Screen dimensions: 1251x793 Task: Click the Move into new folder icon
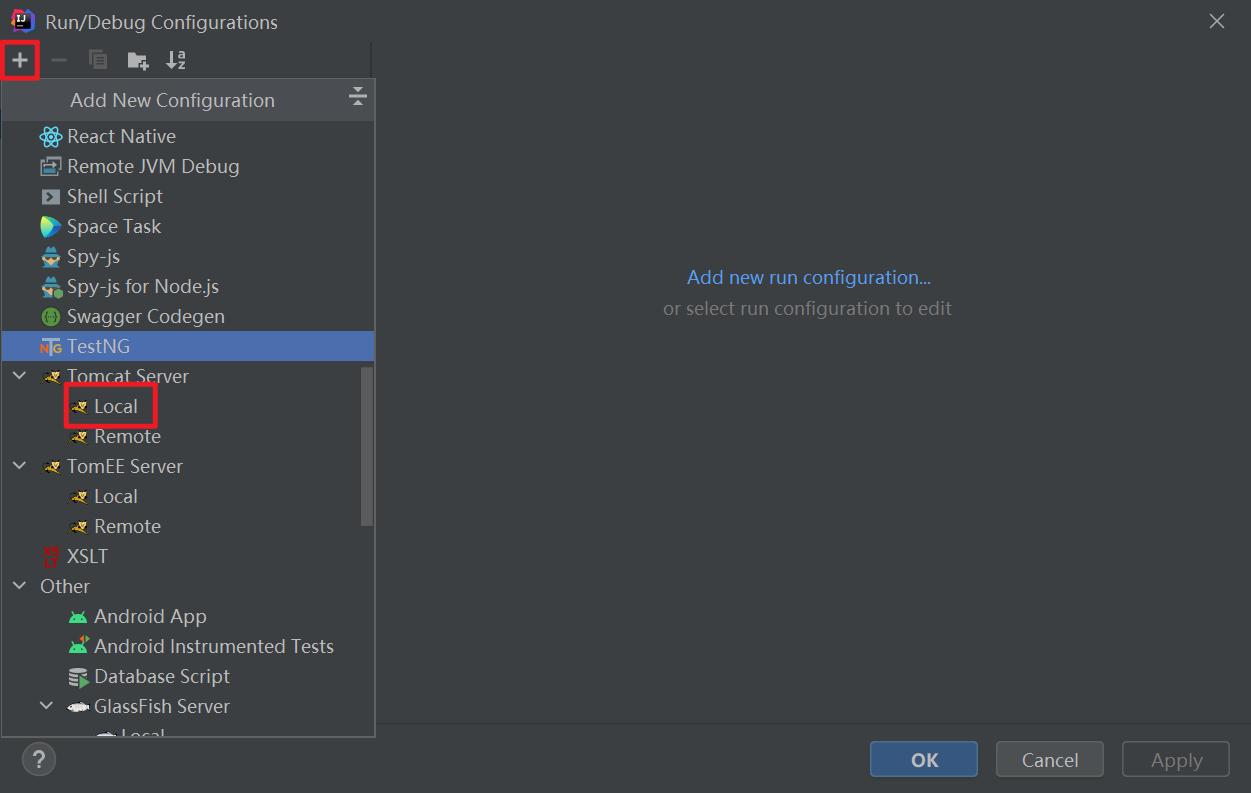[x=138, y=61]
